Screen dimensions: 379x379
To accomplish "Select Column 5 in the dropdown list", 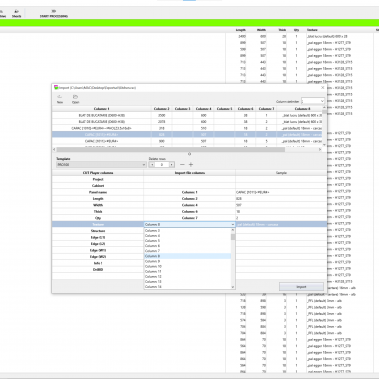I will point(187,241).
